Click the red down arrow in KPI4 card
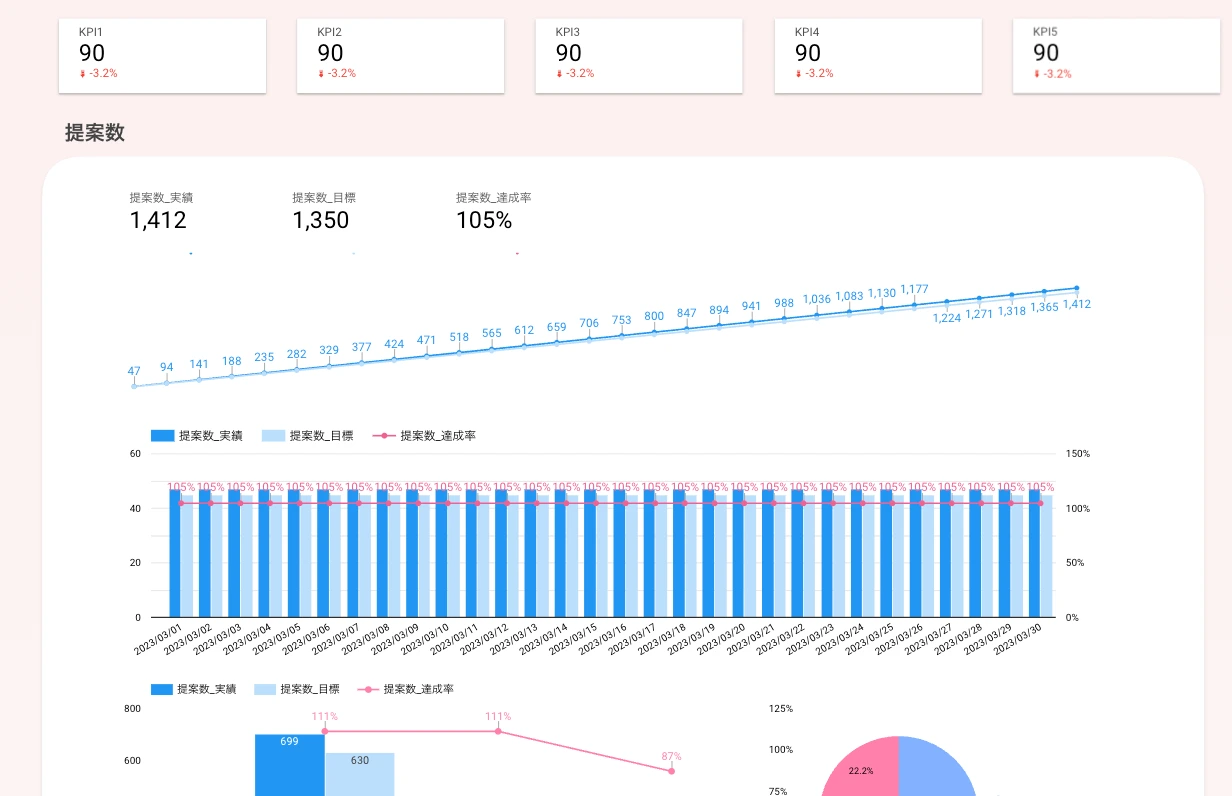Viewport: 1232px width, 796px height. [798, 74]
